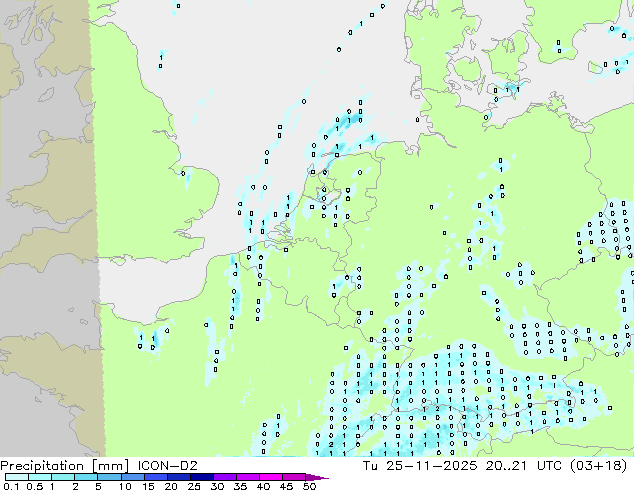Click the ICON-D2 model name label

[x=167, y=466]
